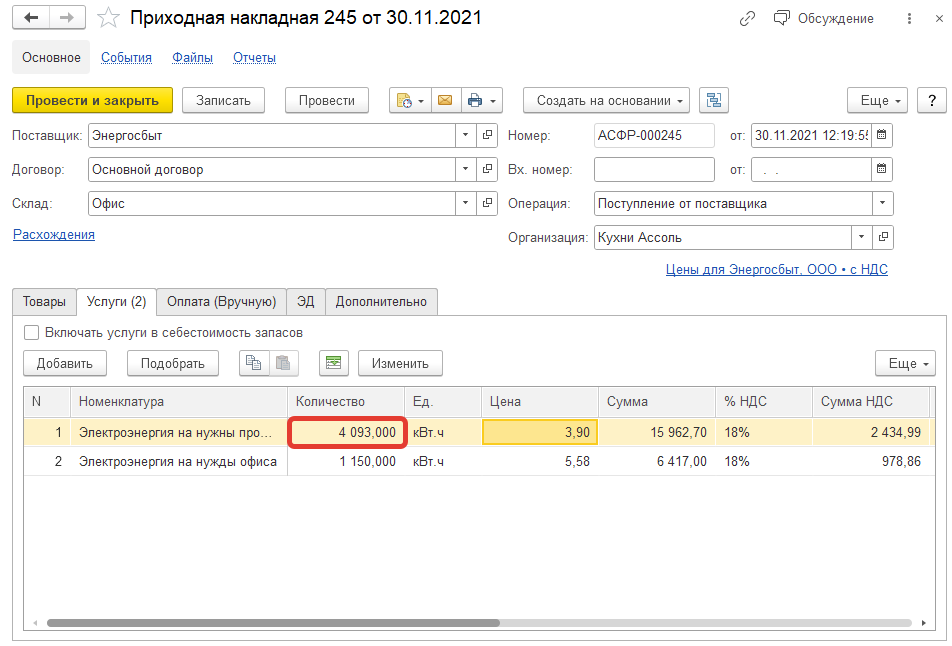Open Склад Офис card icon
This screenshot has width=952, height=646.
coord(487,203)
